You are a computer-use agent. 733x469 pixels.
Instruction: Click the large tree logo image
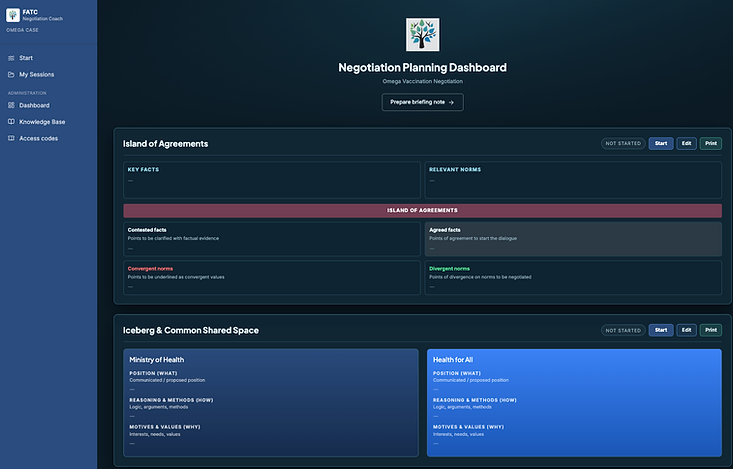[423, 35]
